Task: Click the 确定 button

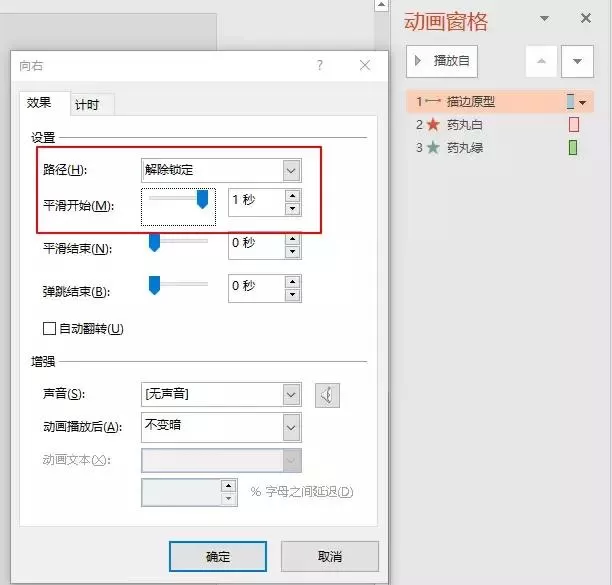Action: click(218, 557)
